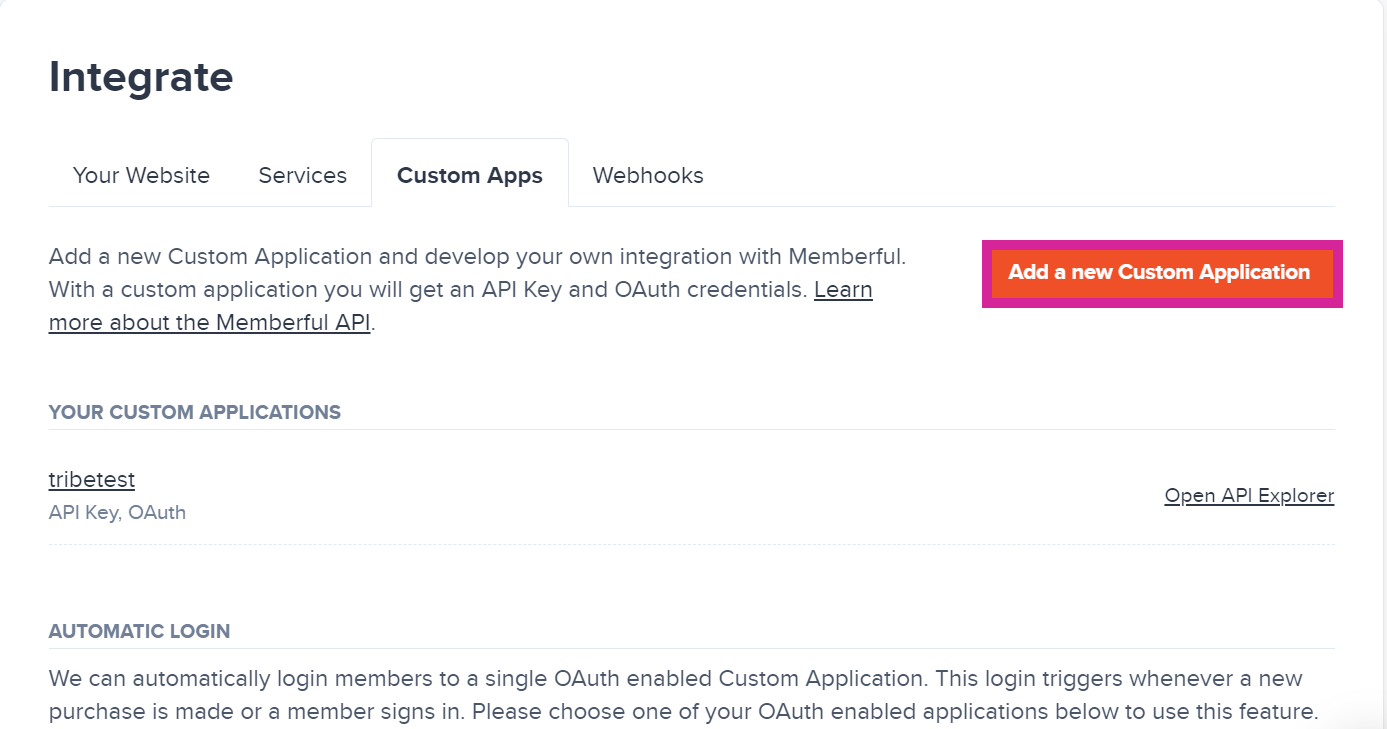Click the rule under the Your Custom Applications header
The width and height of the screenshot is (1387, 729).
pos(691,430)
